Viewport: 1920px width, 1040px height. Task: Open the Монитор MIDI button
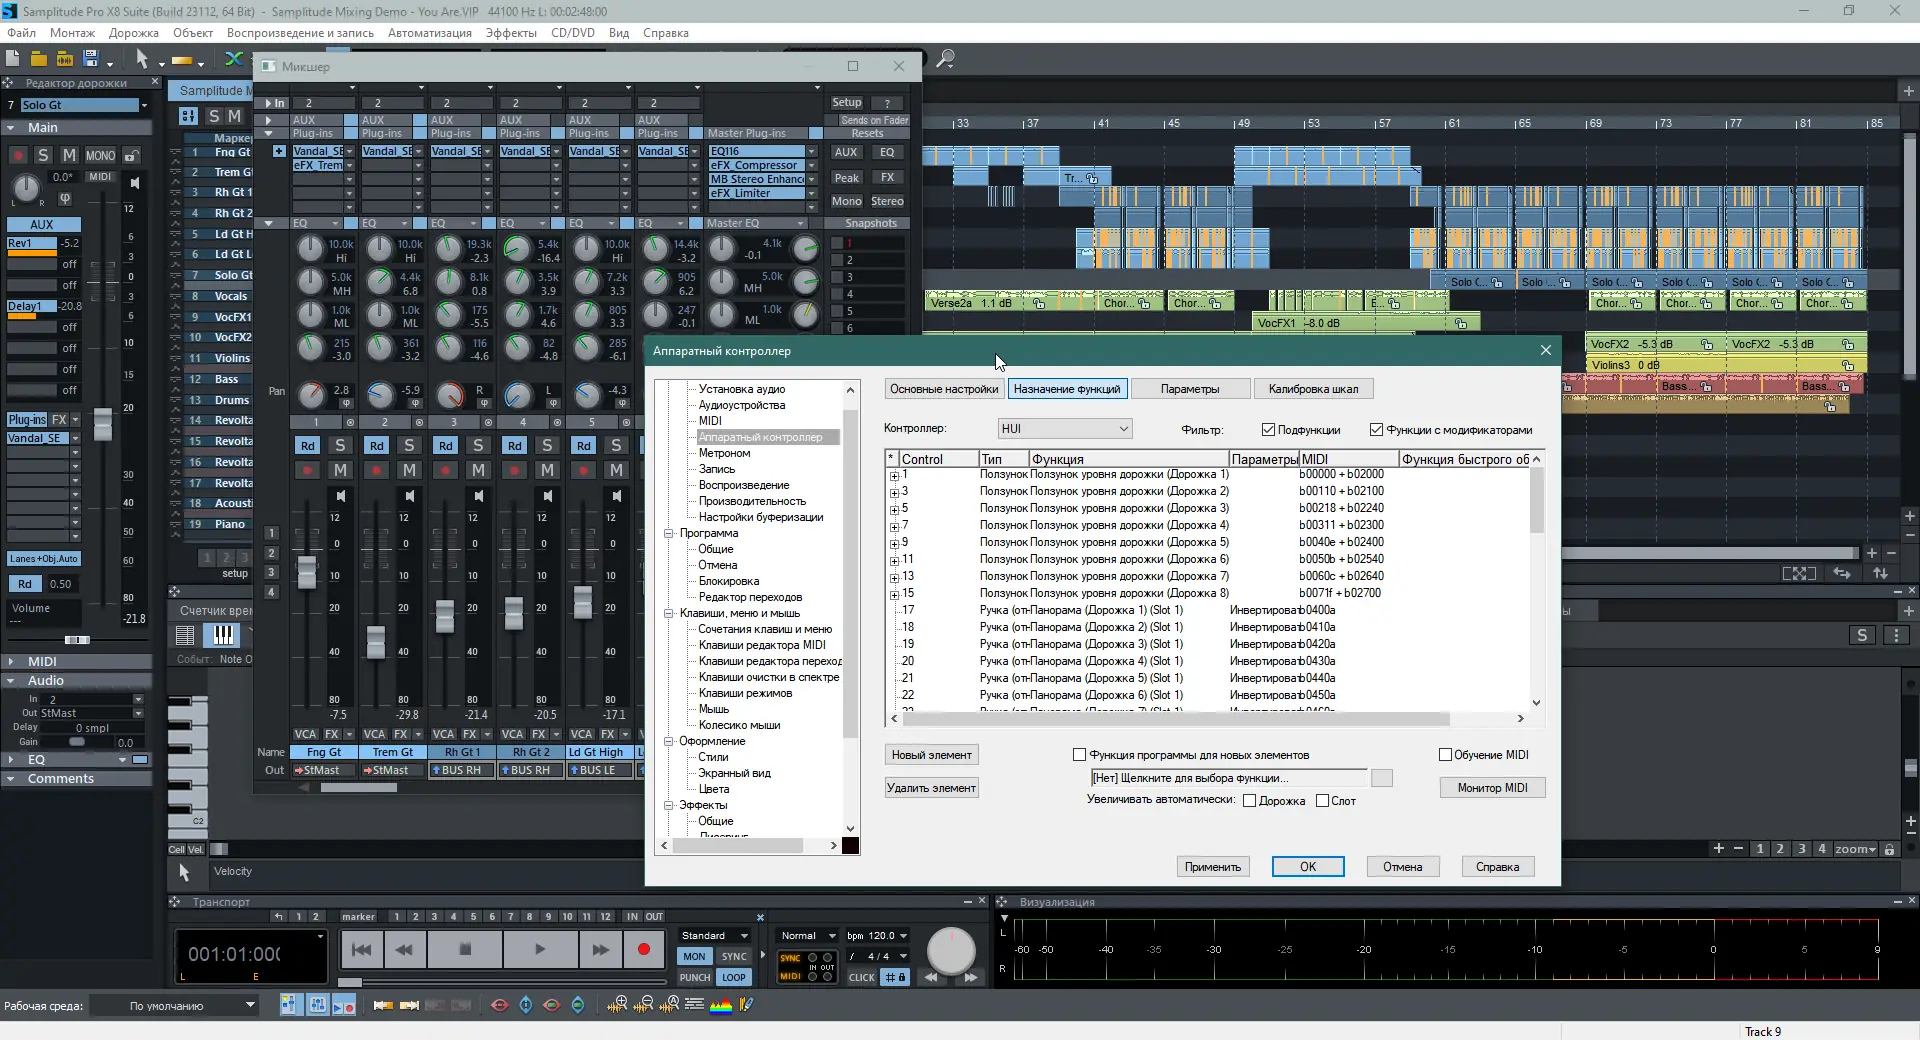[1493, 788]
